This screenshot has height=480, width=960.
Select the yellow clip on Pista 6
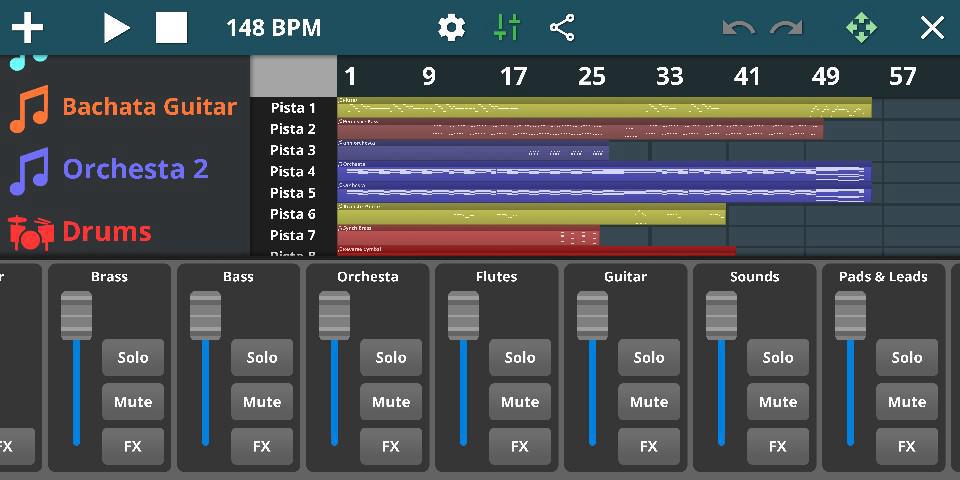(531, 214)
